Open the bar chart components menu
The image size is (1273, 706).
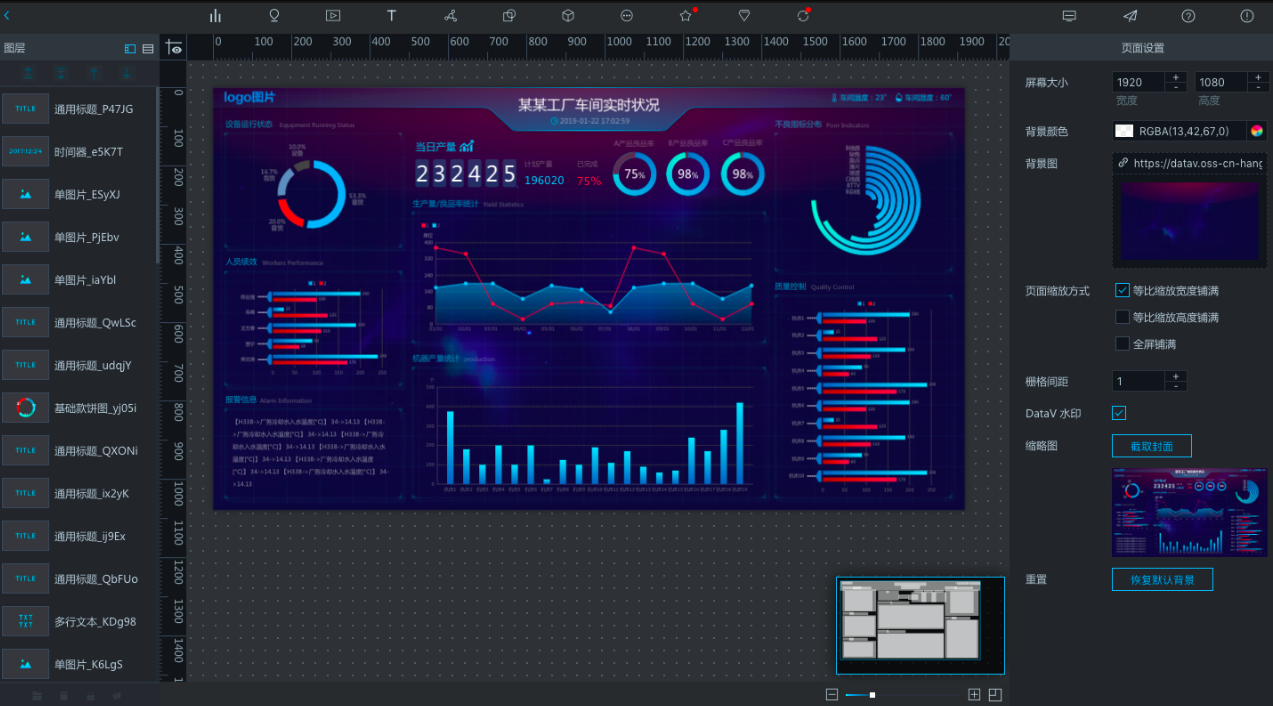coord(215,16)
